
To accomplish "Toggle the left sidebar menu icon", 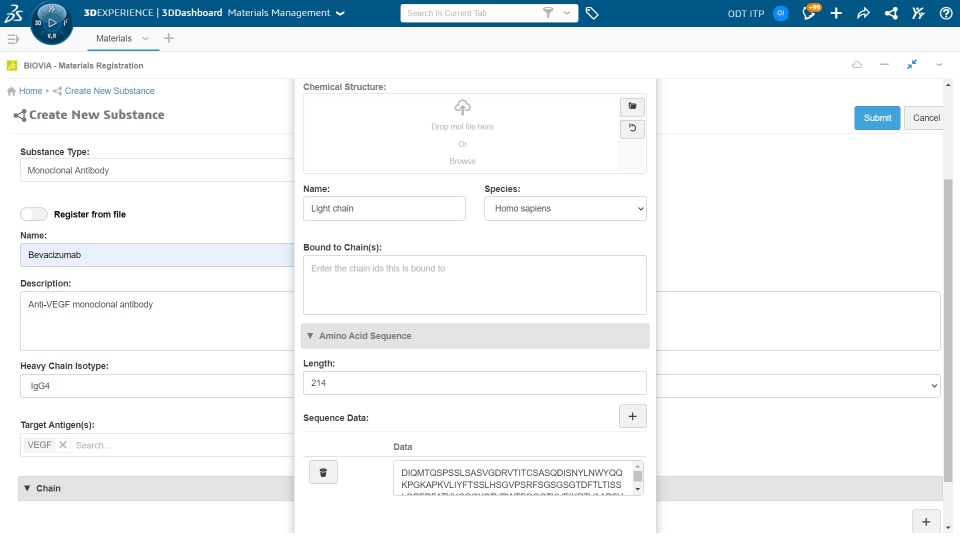I will click(13, 39).
